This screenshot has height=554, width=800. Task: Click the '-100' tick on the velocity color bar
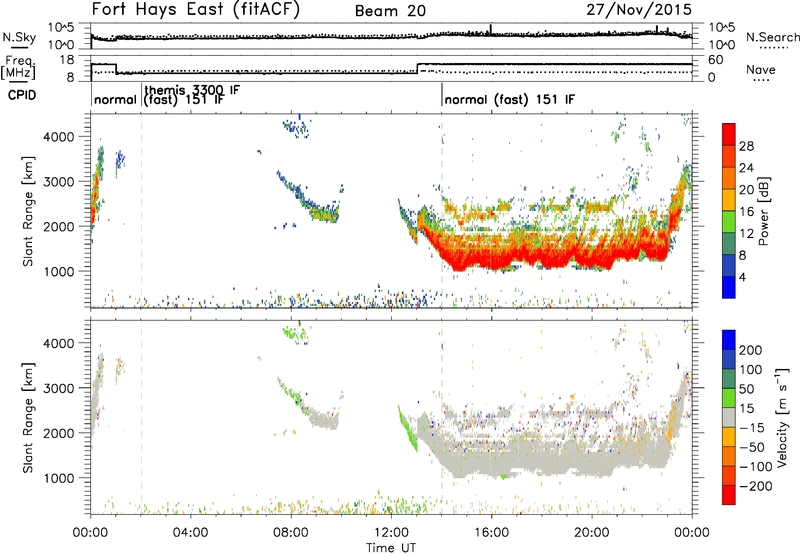click(756, 466)
